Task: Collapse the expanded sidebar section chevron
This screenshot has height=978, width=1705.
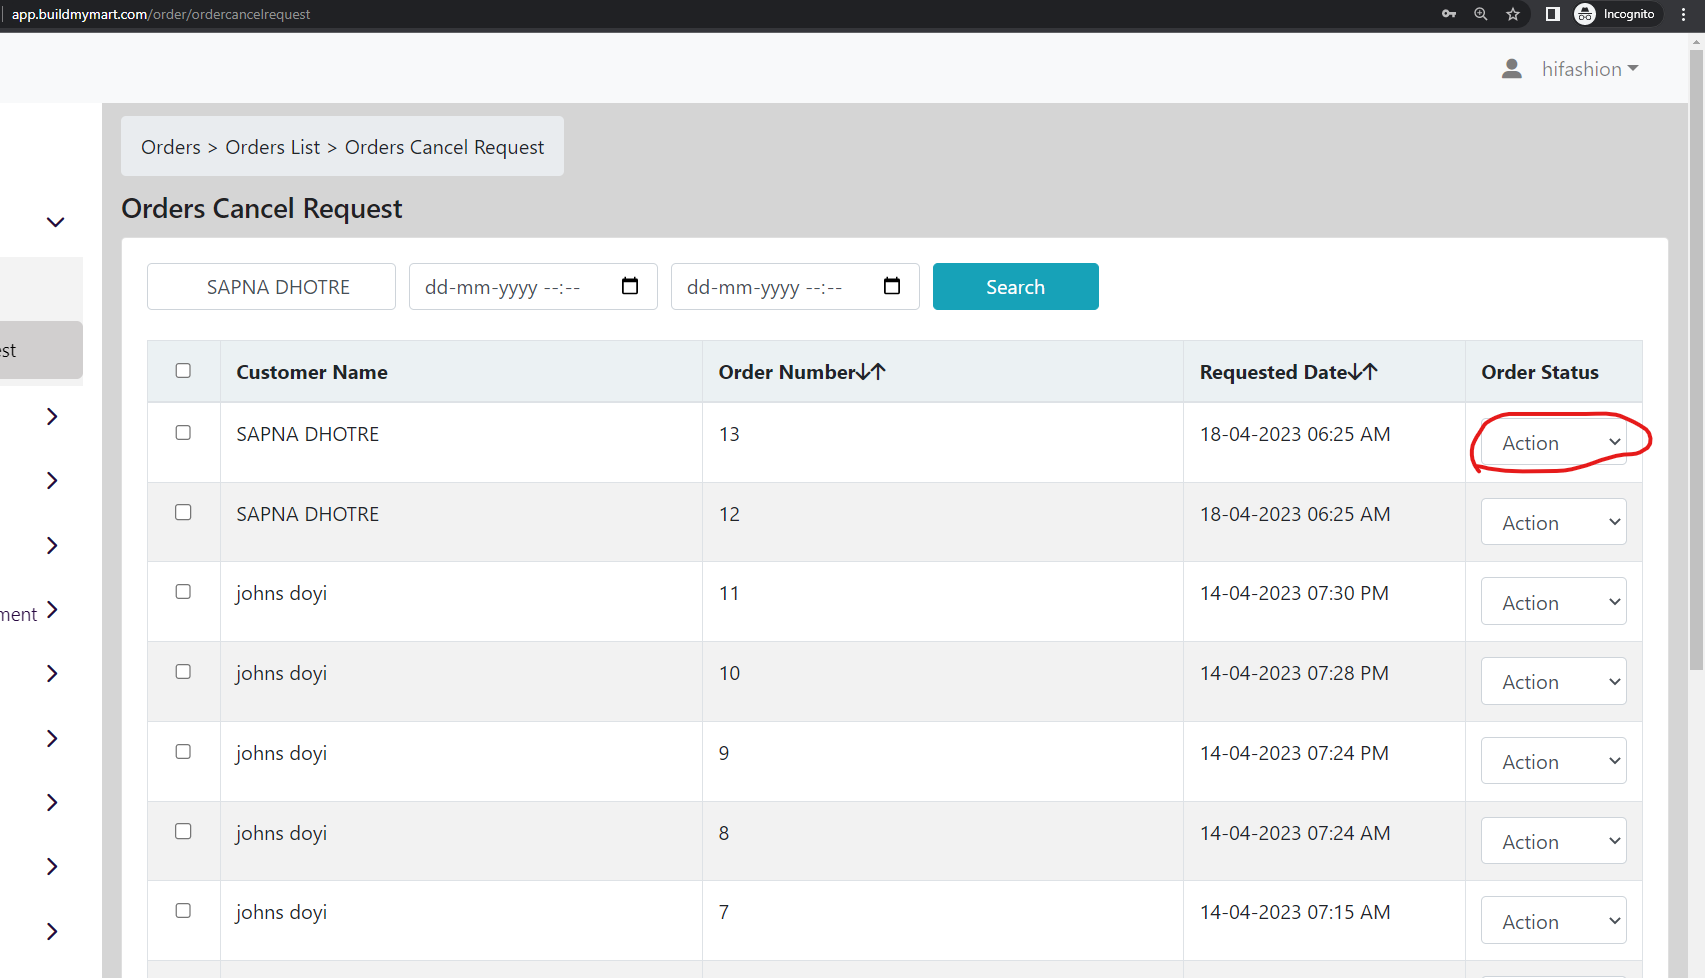Action: (x=55, y=222)
